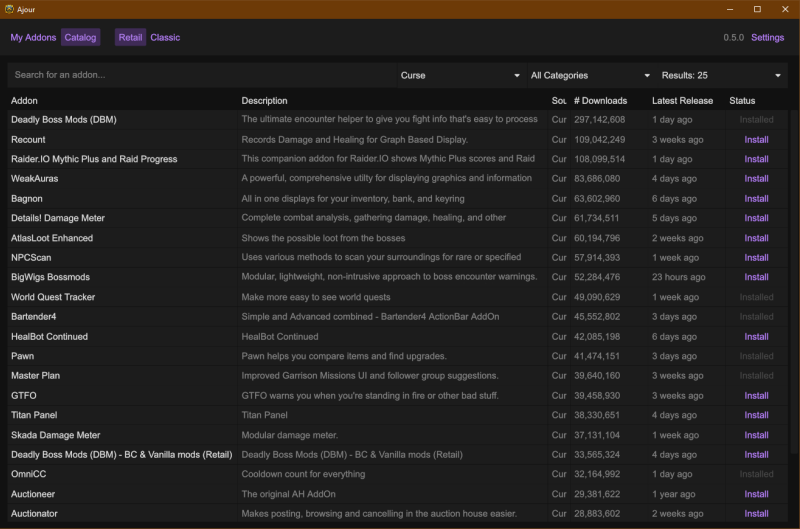The image size is (800, 529).
Task: Click the '1 year ago' release date
Action: 673,494
